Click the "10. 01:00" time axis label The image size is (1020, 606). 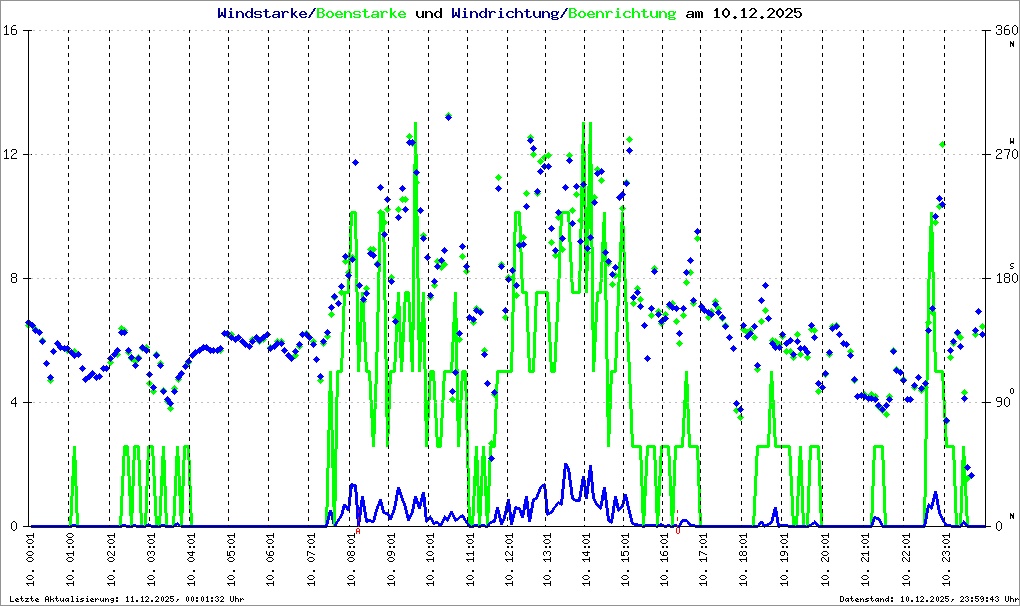70,558
